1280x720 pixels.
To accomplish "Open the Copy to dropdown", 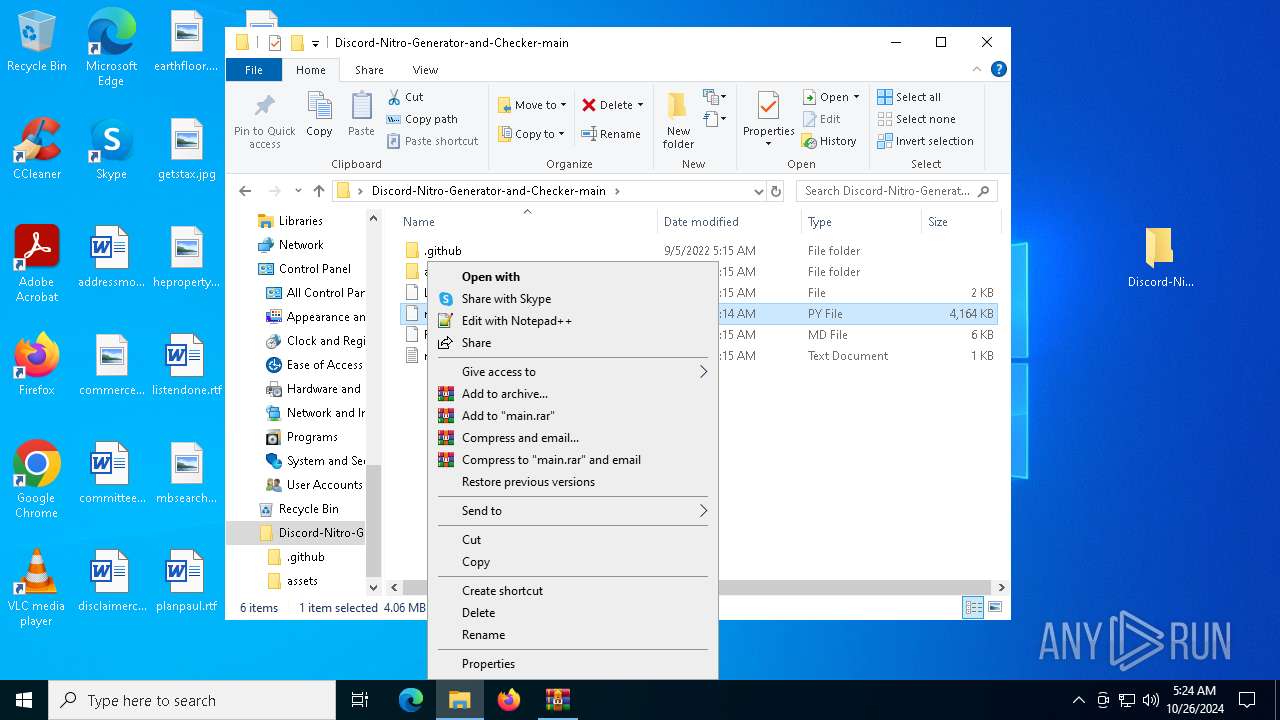I will [x=531, y=134].
